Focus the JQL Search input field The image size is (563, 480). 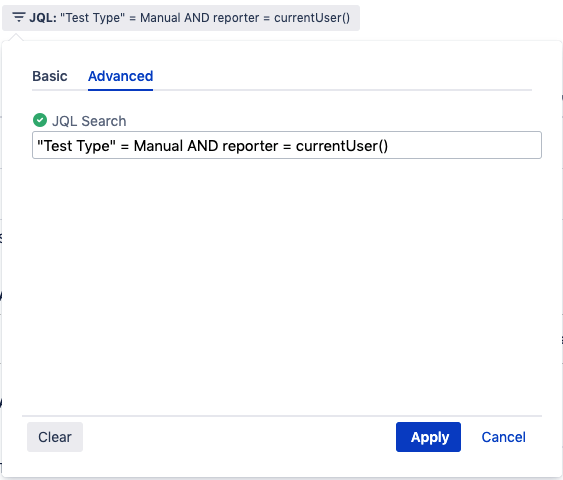coord(287,145)
